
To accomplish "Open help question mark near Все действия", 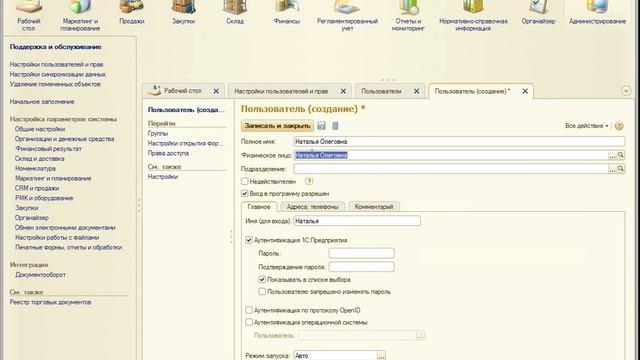I will pyautogui.click(x=619, y=126).
